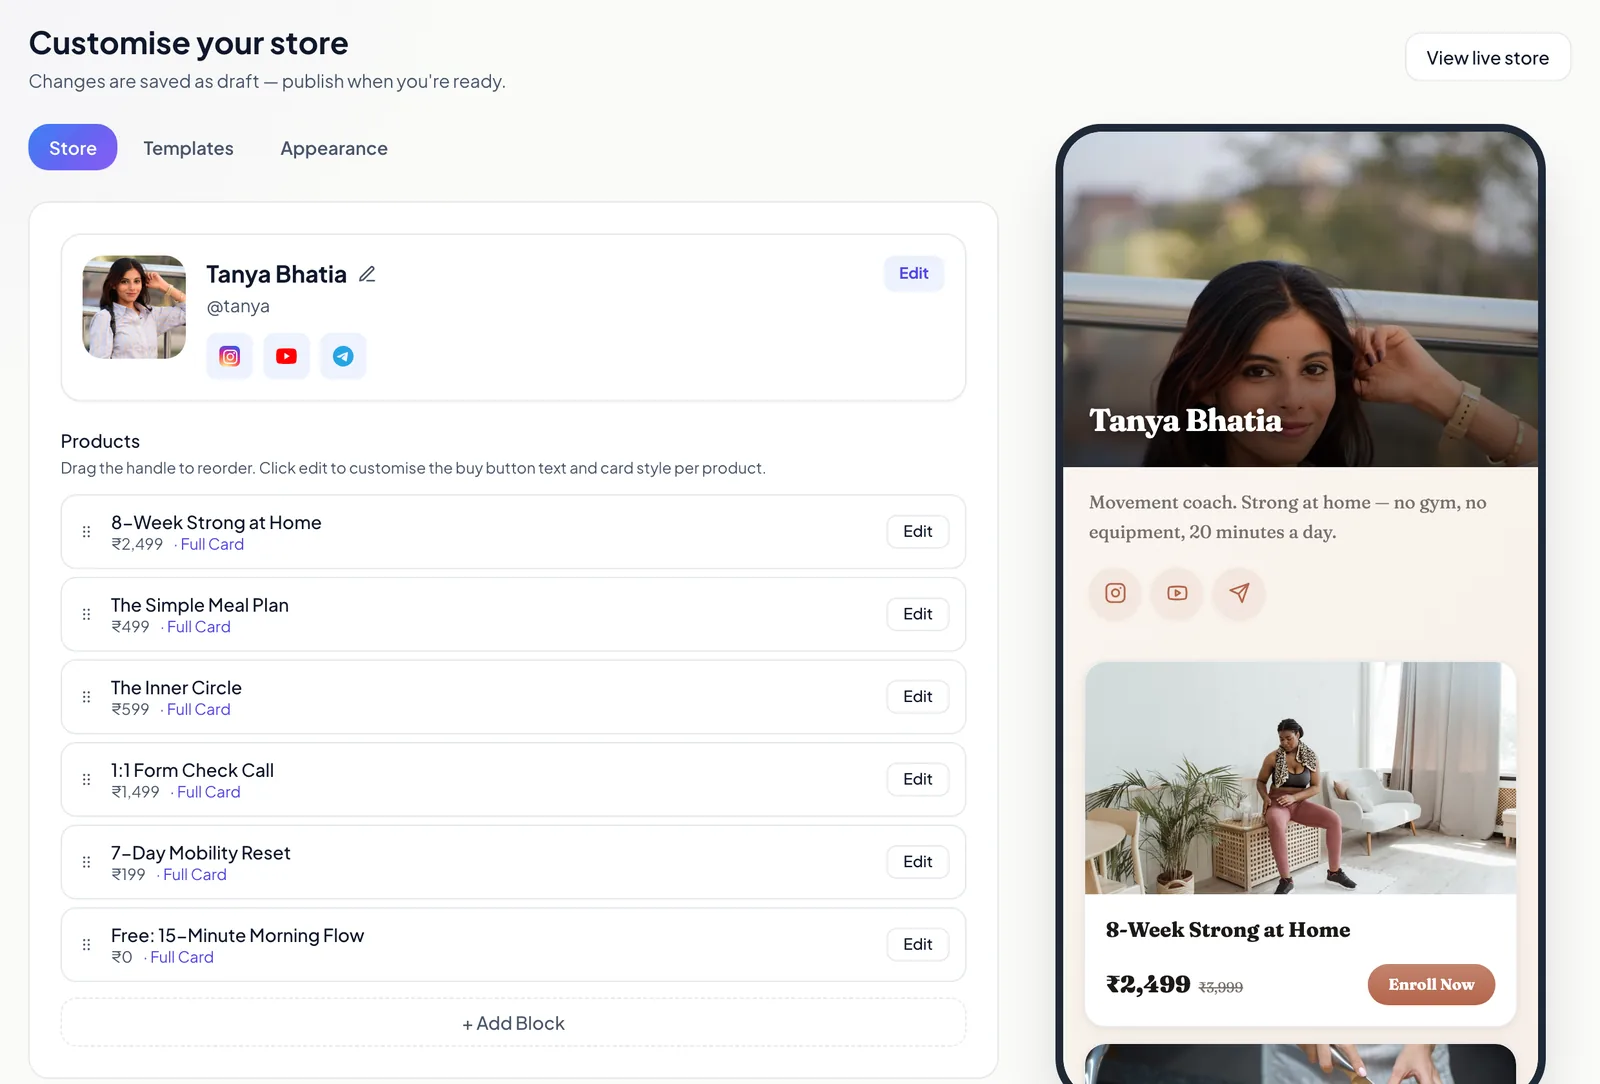
Task: Click the pencil icon beside Tanya Bhatia
Action: click(367, 274)
